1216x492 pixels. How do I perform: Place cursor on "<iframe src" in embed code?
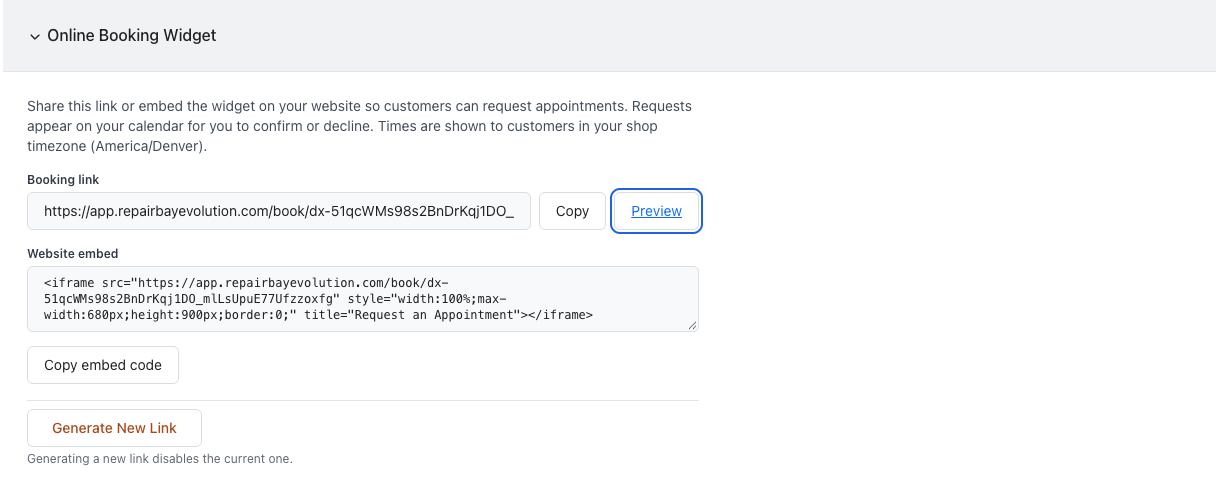pos(82,282)
